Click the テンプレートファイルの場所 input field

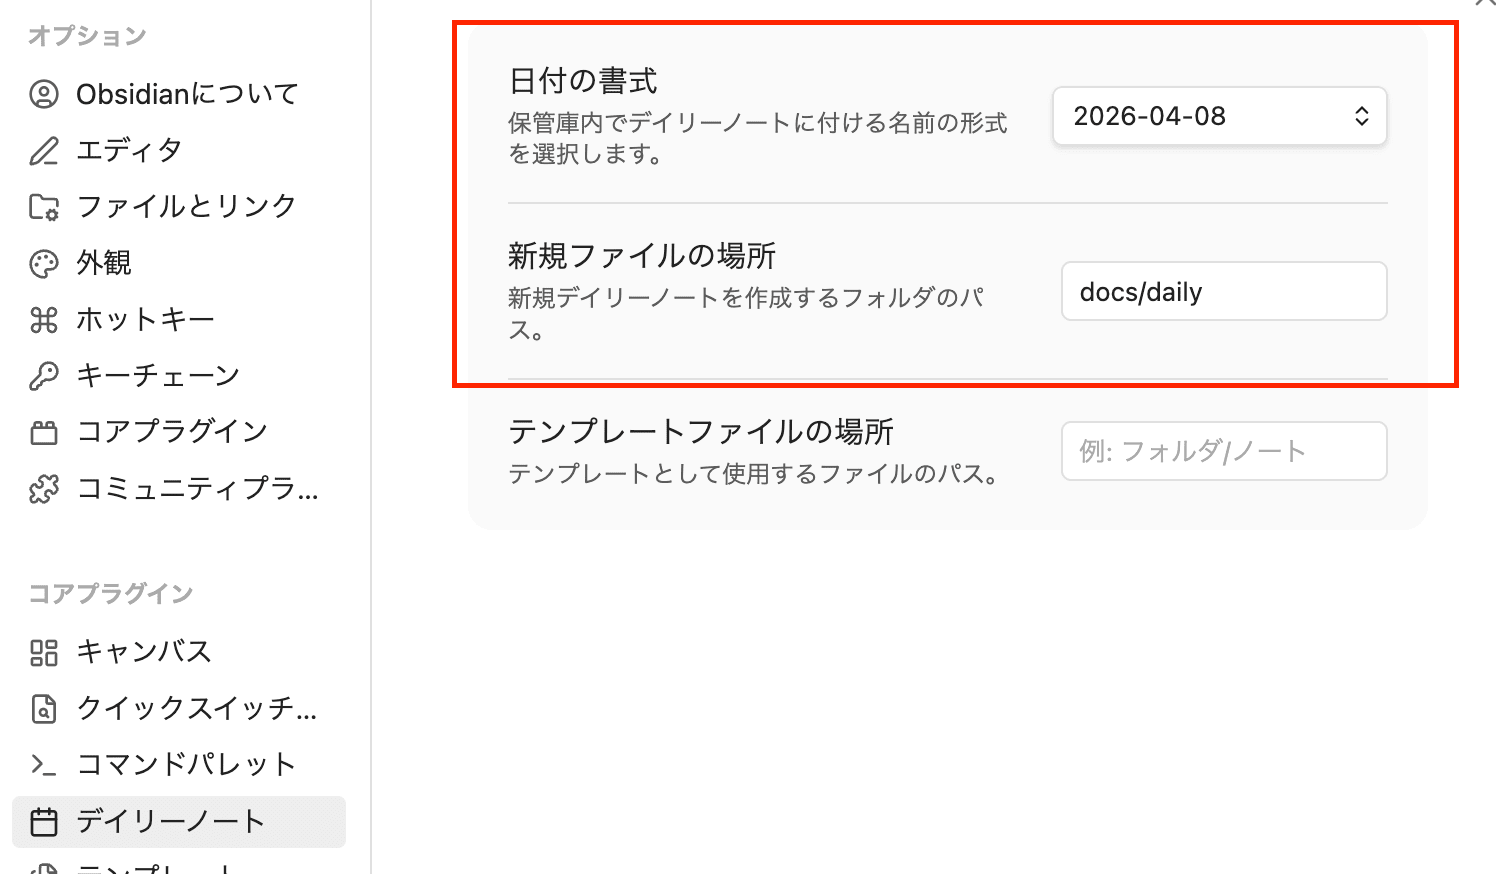1223,451
